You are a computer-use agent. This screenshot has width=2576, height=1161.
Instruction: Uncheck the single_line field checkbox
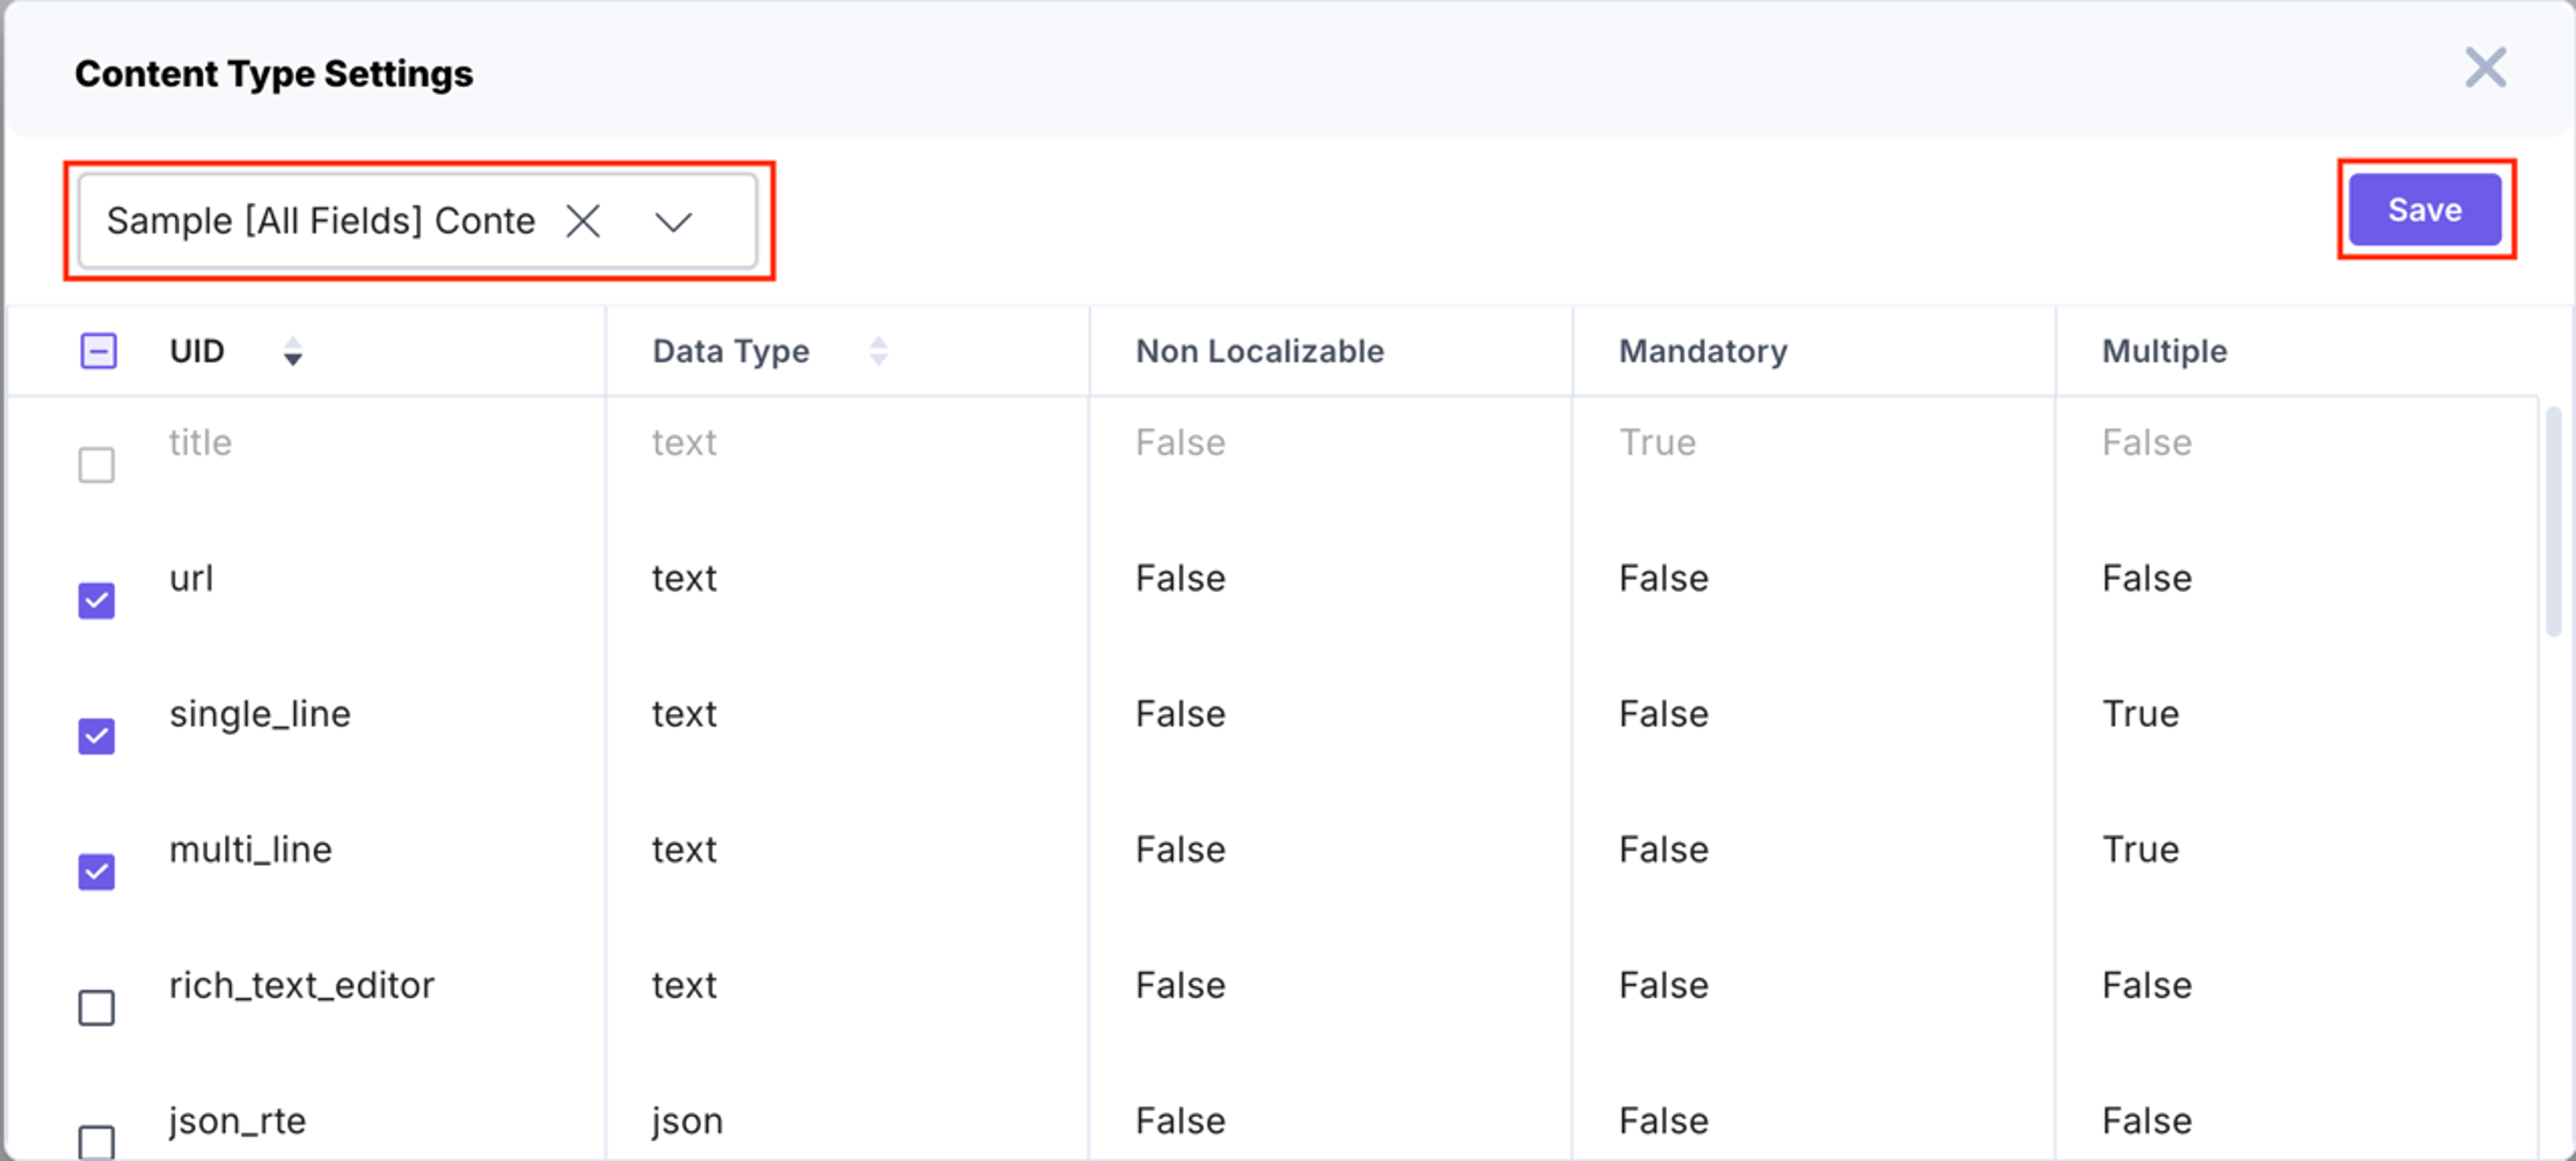(96, 736)
